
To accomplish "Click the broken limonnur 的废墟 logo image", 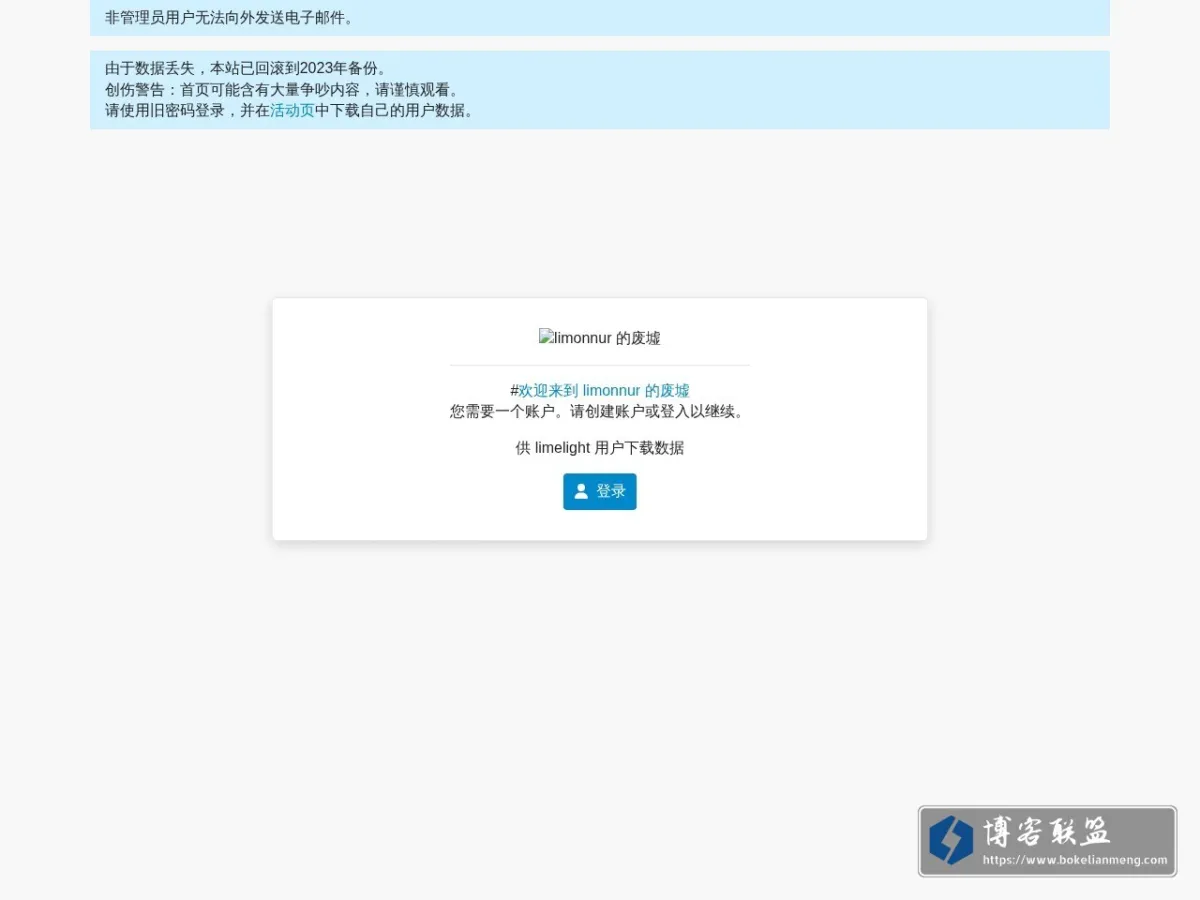I will (x=600, y=338).
